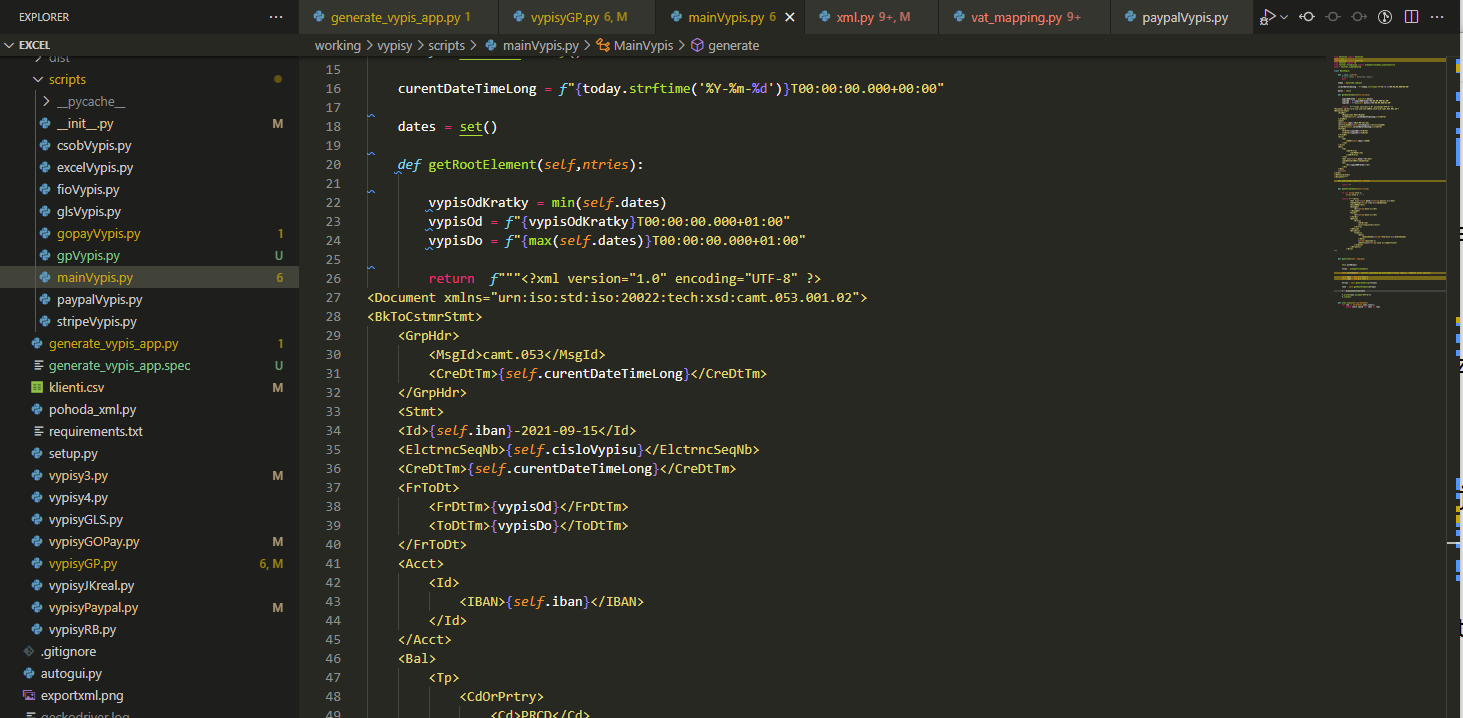
Task: Open vypisyGP.py in explorer tree
Action: tap(149, 563)
